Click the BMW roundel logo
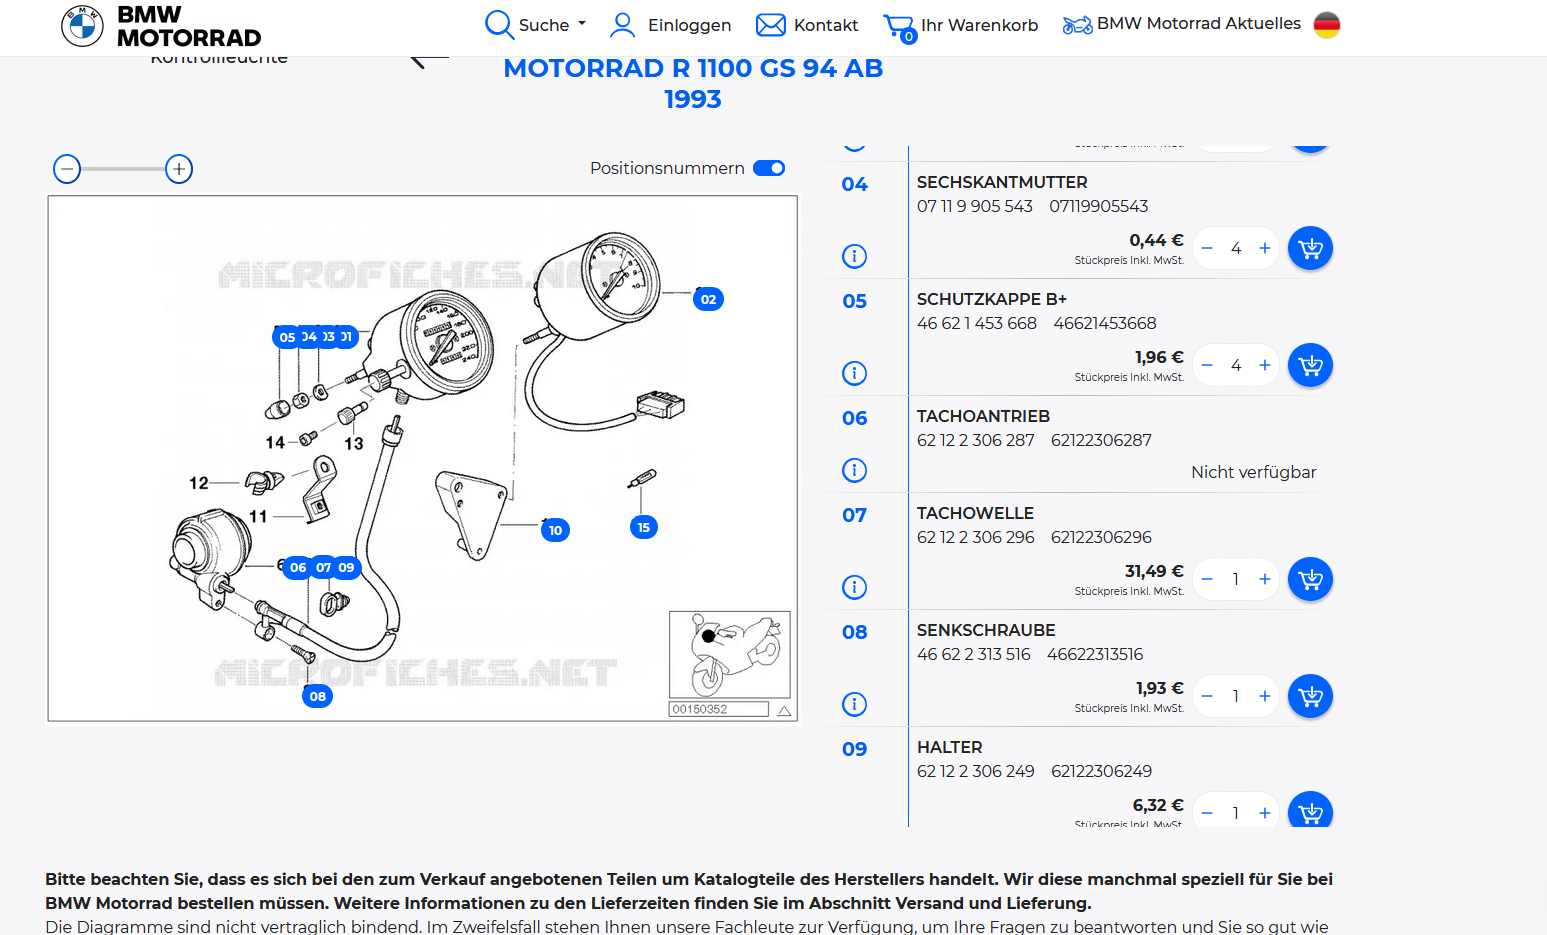The image size is (1547, 935). pos(82,26)
